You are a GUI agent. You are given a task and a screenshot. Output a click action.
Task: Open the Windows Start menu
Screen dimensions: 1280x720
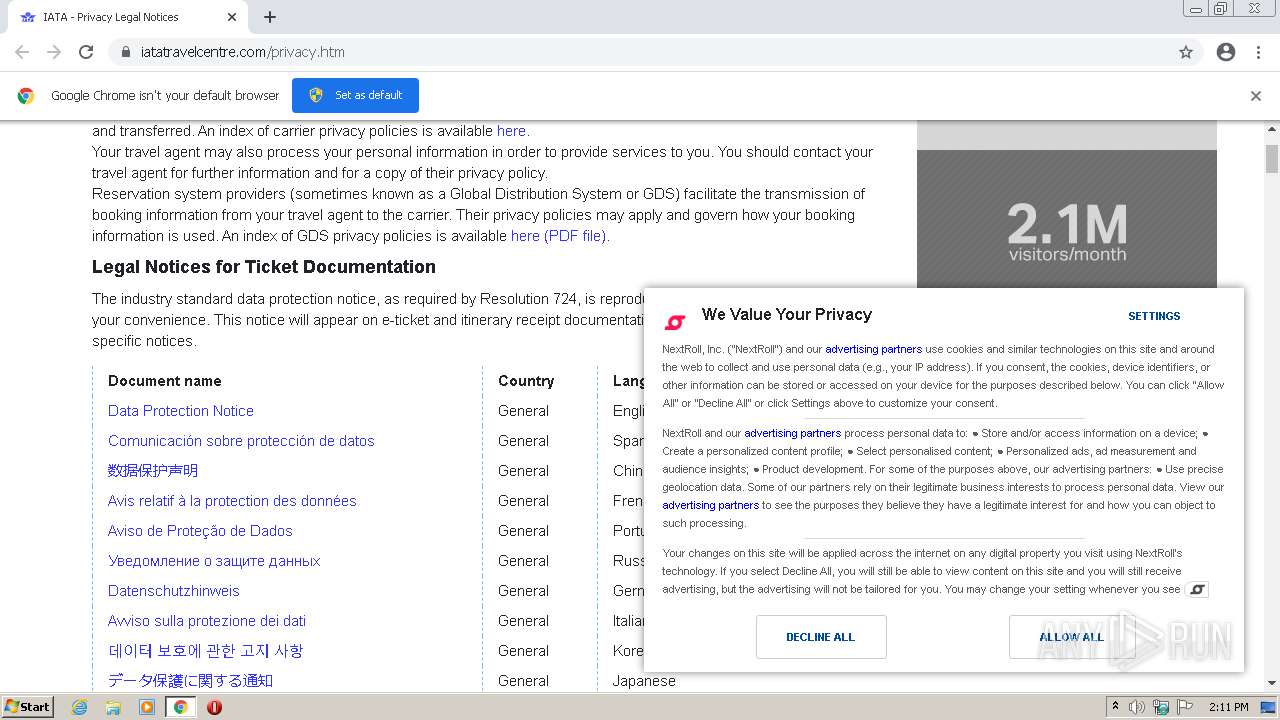(28, 706)
